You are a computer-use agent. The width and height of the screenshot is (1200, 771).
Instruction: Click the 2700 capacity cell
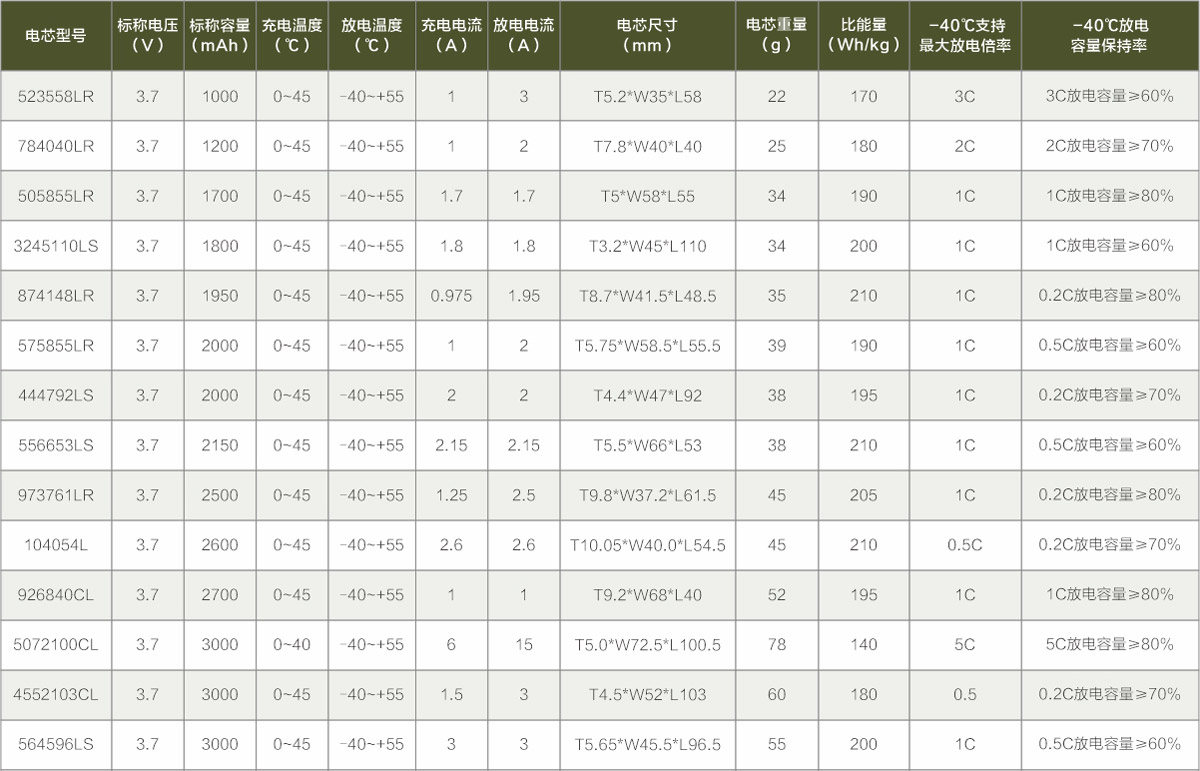(220, 595)
